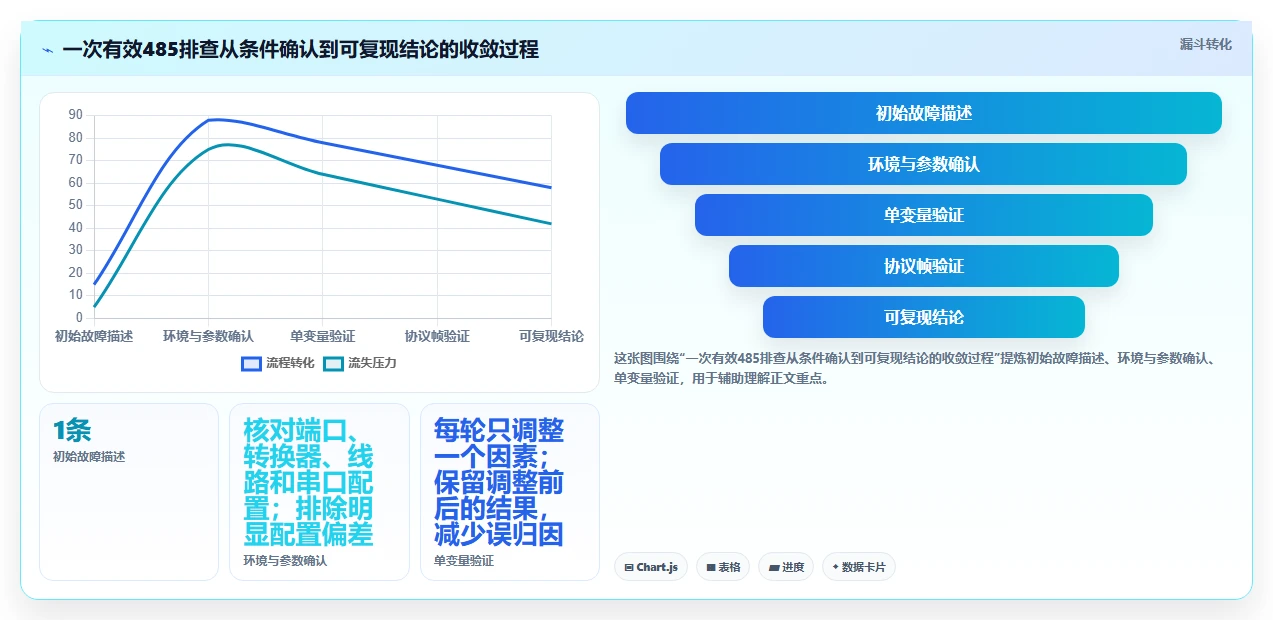Image resolution: width=1273 pixels, height=620 pixels.
Task: Click the icon in the Chart.js chip
Action: (x=629, y=567)
